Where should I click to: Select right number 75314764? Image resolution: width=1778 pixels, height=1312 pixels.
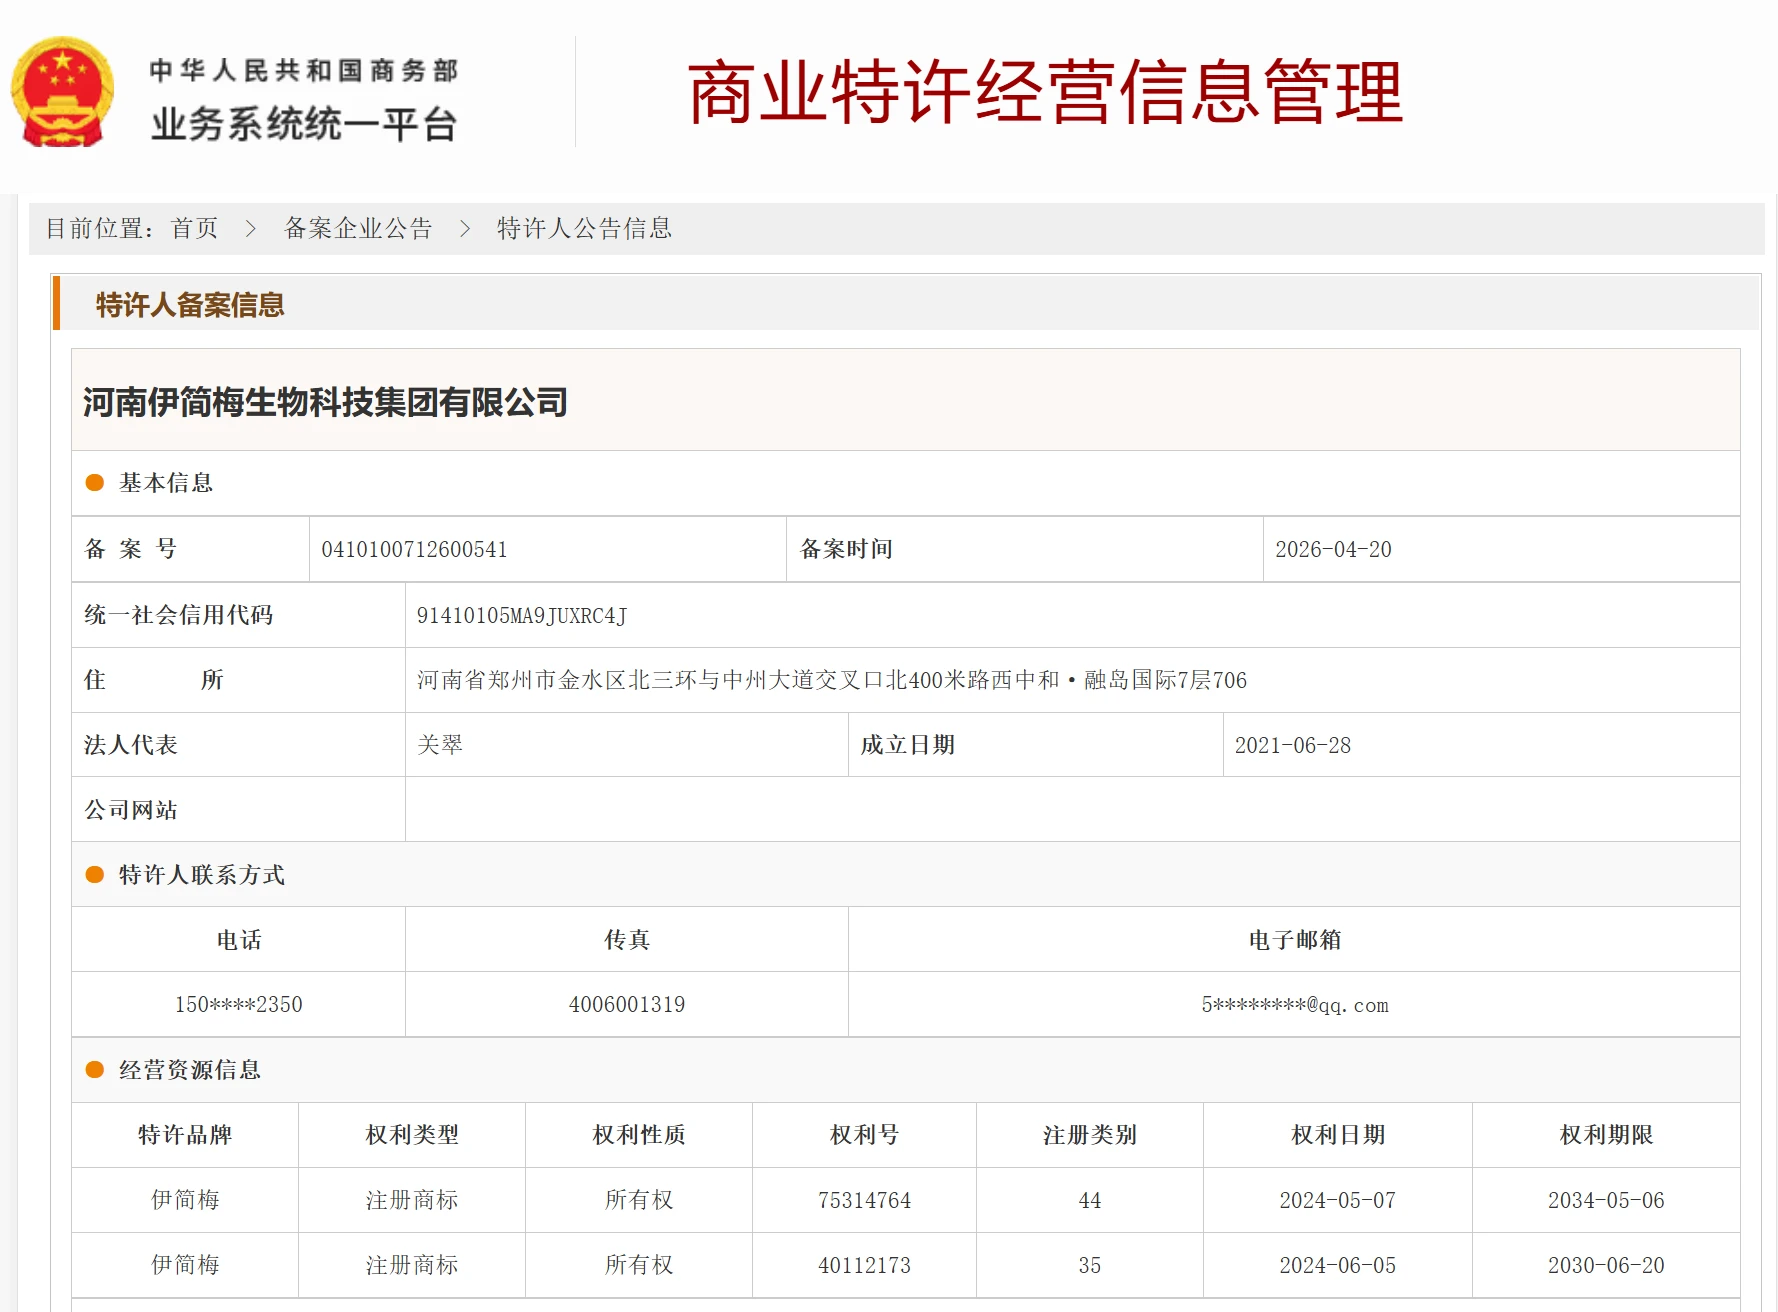[865, 1200]
